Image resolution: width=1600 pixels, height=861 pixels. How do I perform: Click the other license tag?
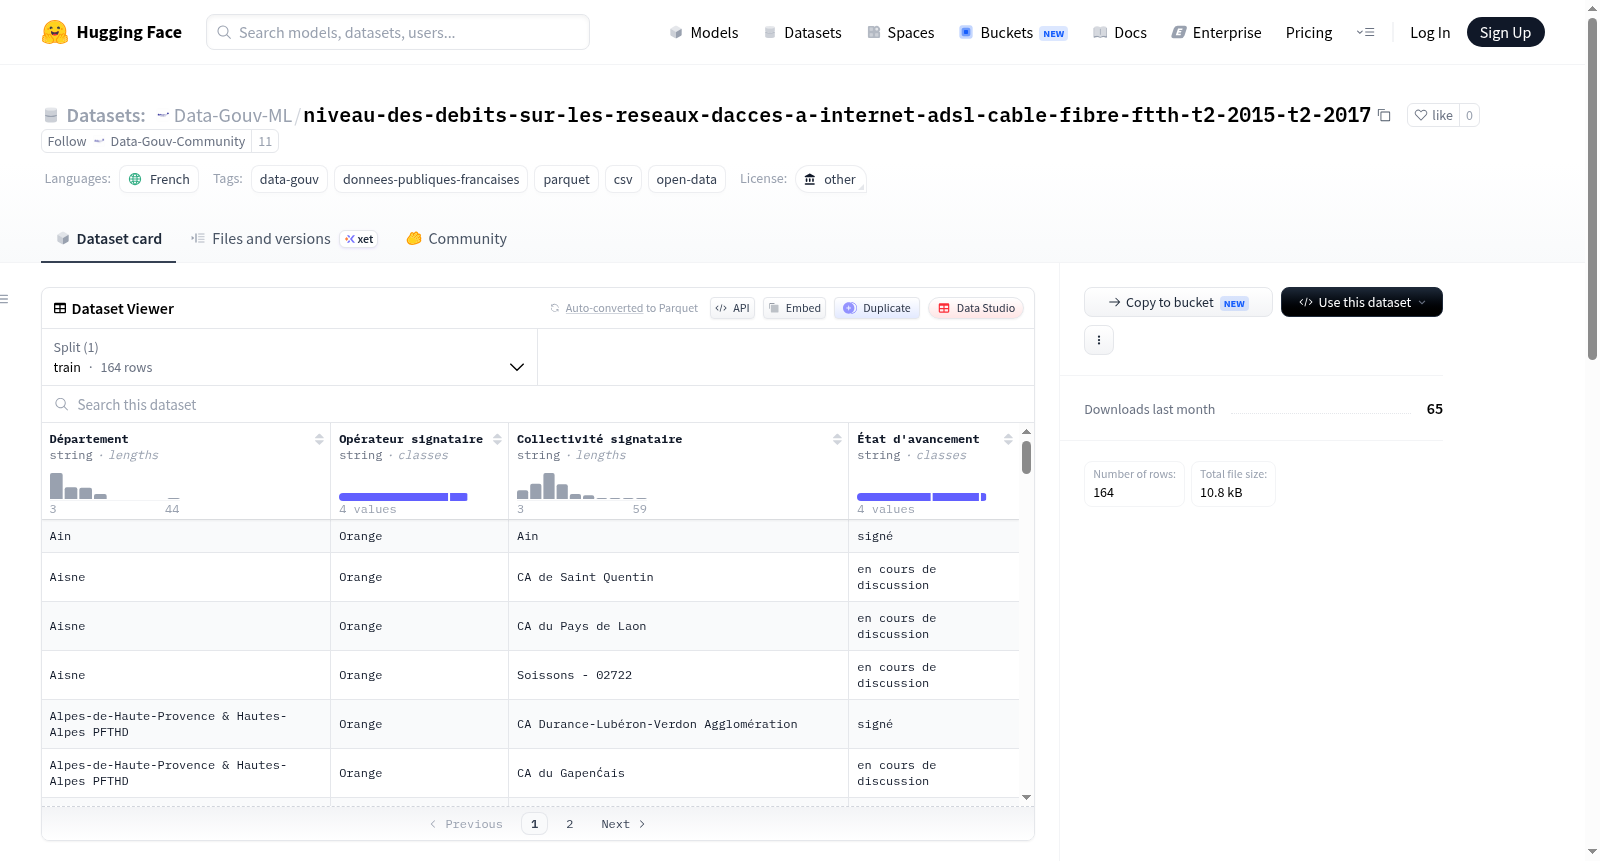831,179
